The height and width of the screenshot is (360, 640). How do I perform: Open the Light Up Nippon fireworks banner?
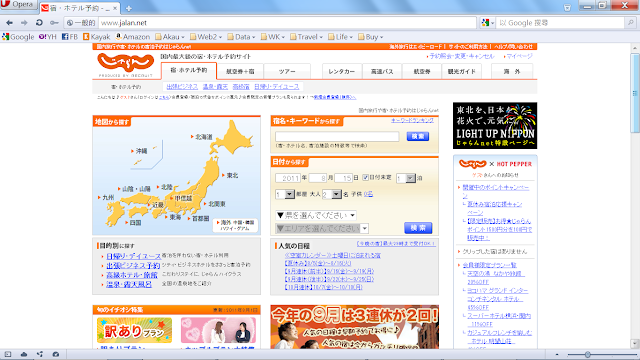click(x=495, y=125)
